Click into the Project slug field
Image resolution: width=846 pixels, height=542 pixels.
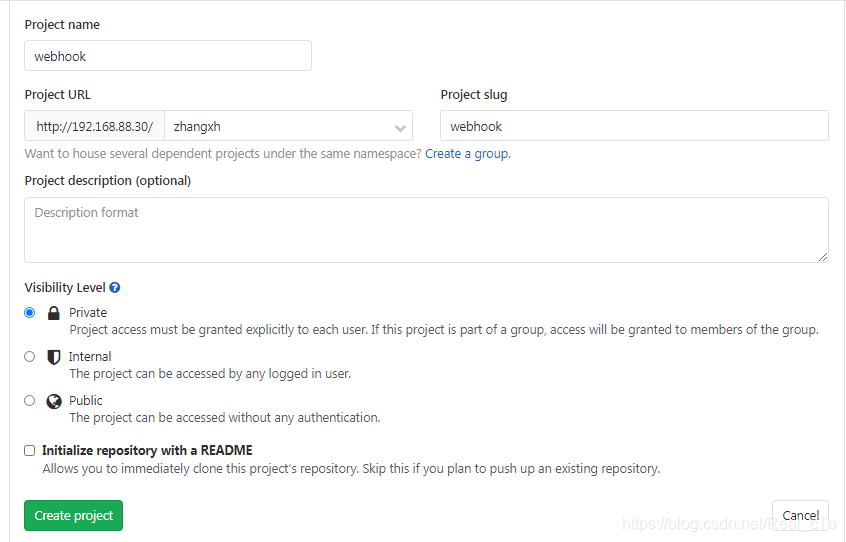tap(634, 126)
